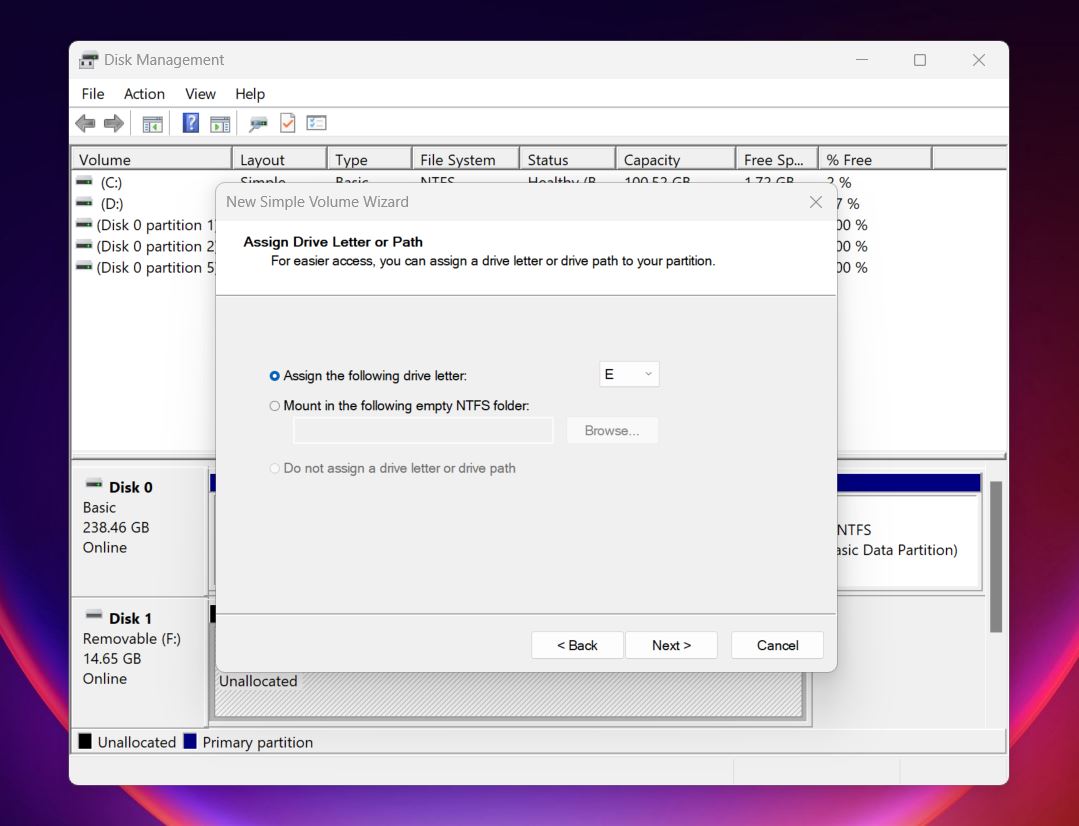
Task: Click the < Back button
Action: pos(577,645)
